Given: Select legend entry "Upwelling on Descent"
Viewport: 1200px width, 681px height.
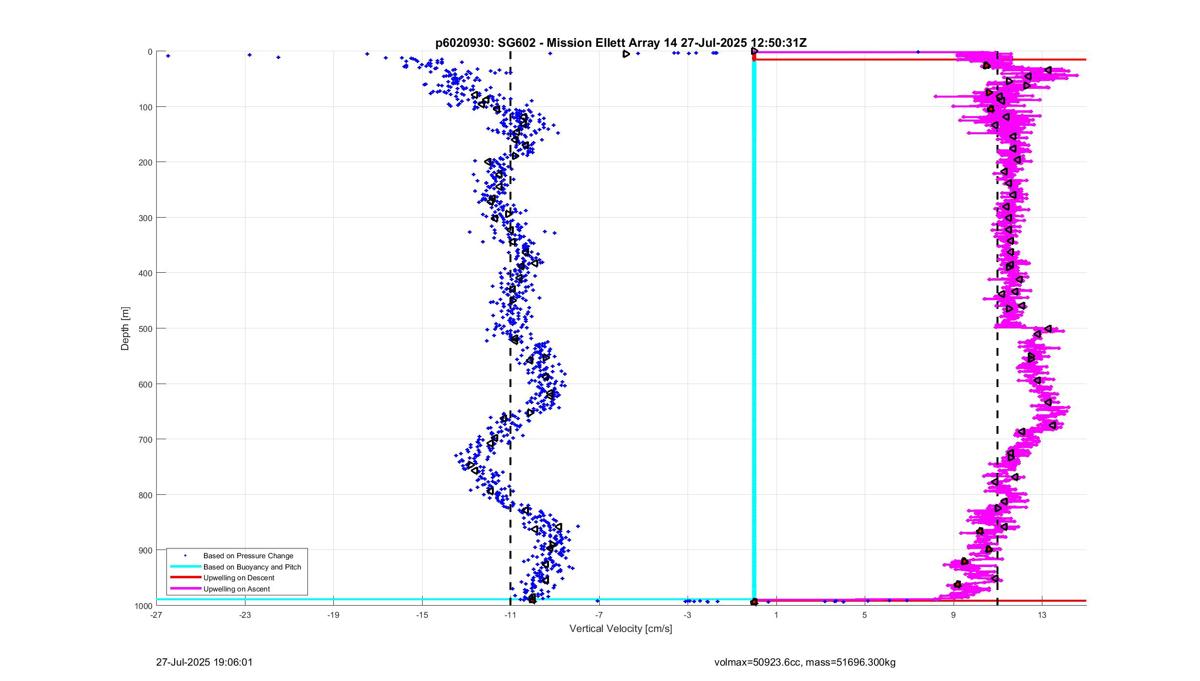Looking at the screenshot, I should point(239,578).
